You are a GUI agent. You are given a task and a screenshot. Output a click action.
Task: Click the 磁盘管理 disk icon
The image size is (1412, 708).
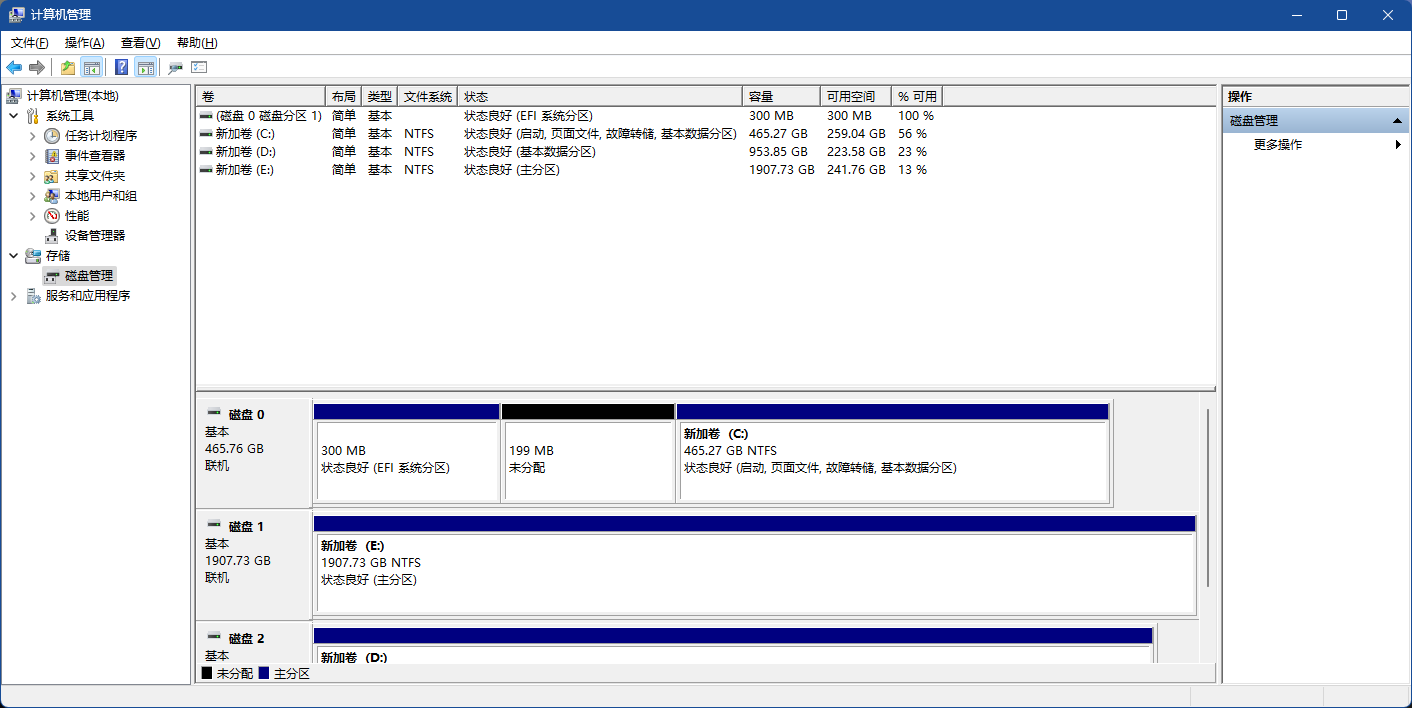tap(52, 276)
